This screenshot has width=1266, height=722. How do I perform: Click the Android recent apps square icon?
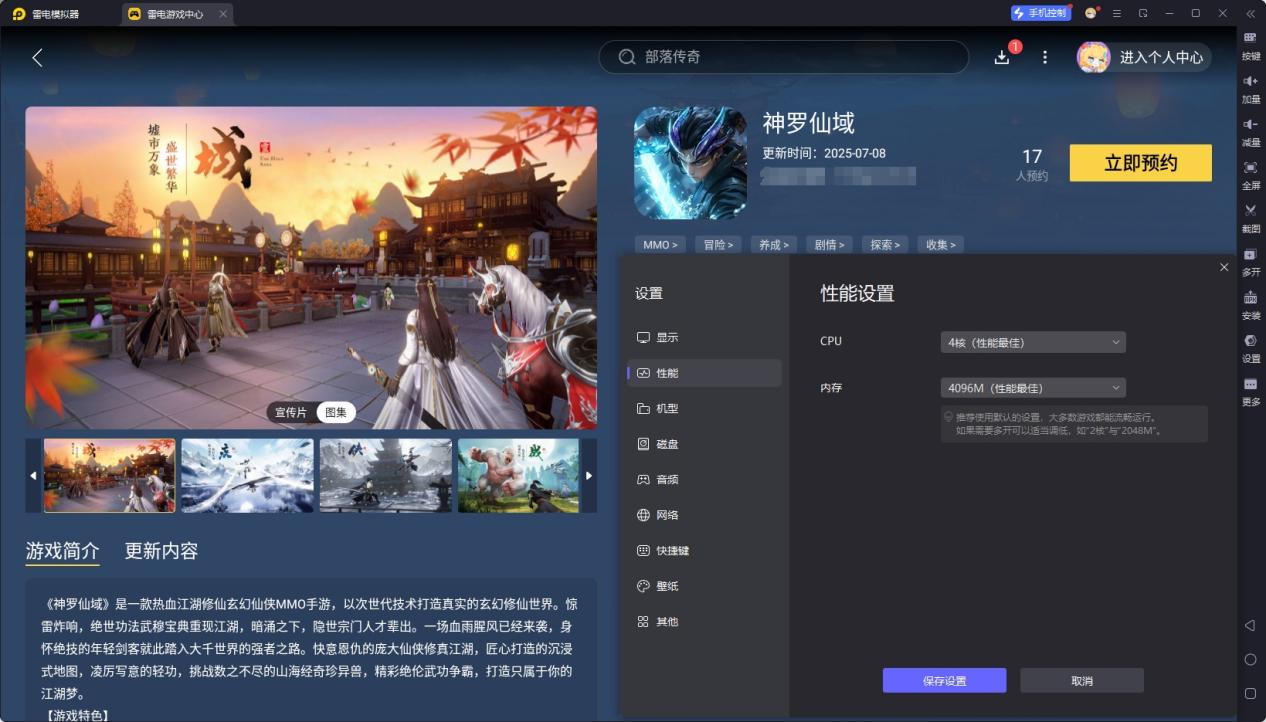coord(1250,693)
